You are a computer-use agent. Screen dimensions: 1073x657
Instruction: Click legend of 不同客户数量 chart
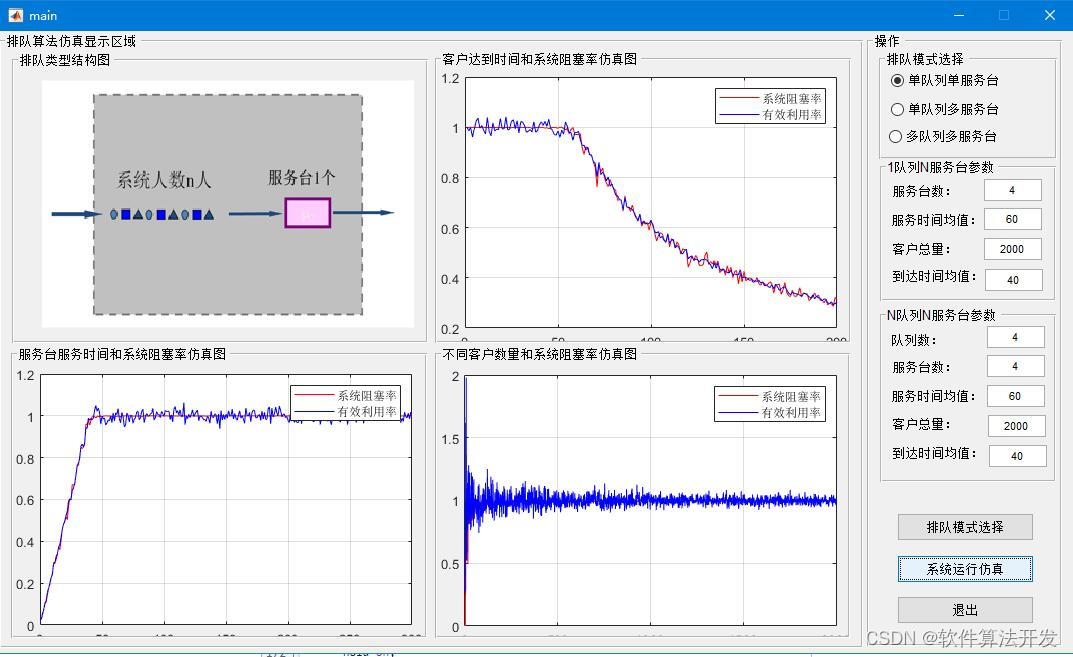click(x=770, y=404)
